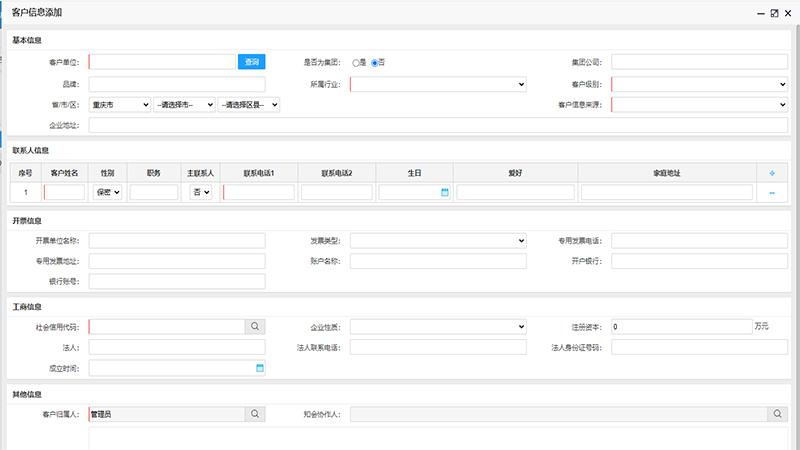Select the 否 radio for 是否为集团
The image size is (800, 450).
[x=374, y=63]
